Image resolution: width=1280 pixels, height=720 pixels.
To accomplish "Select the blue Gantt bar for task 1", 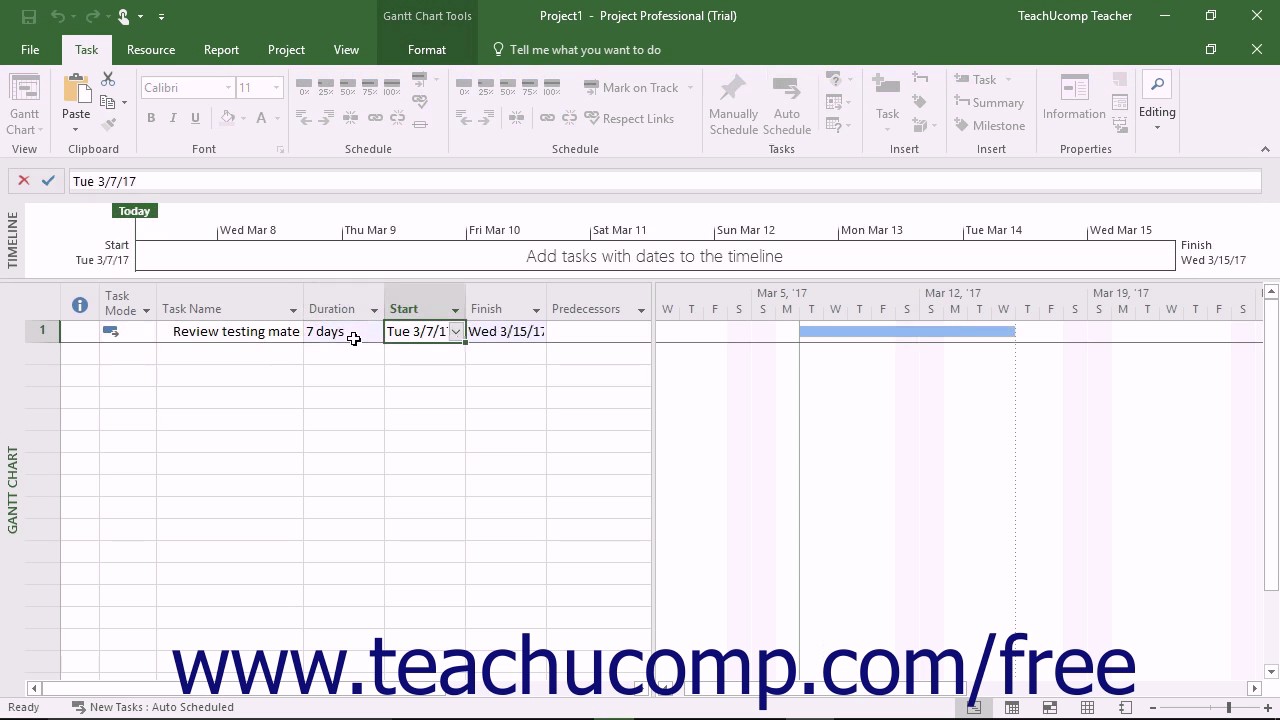I will tap(907, 331).
